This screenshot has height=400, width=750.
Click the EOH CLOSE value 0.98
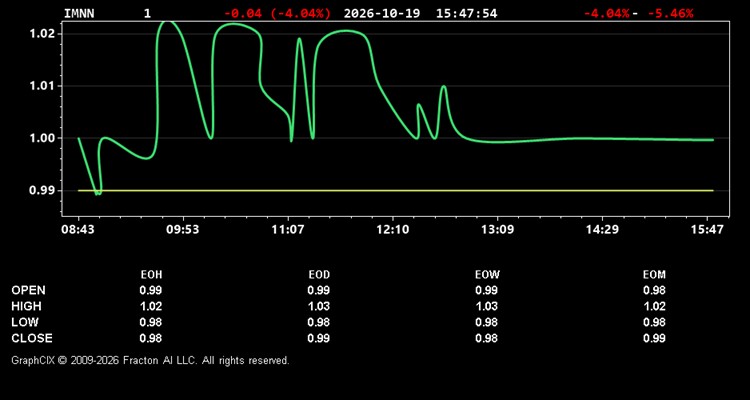tap(151, 338)
